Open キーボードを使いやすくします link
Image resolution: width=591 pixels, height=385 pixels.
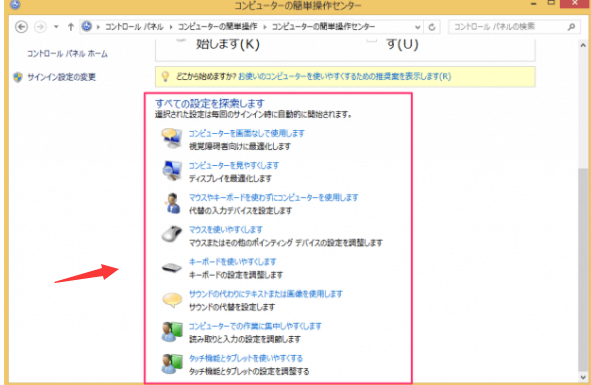[233, 262]
